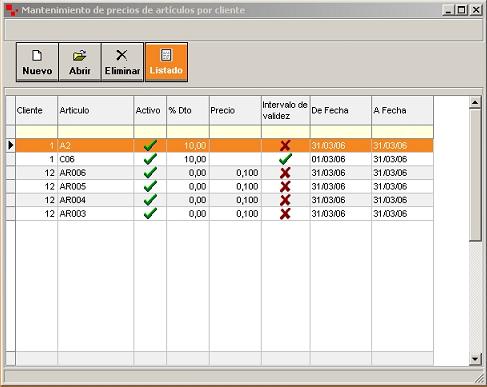Click De Fecha 01/03/06 in C06 row
The height and width of the screenshot is (387, 487).
341,159
